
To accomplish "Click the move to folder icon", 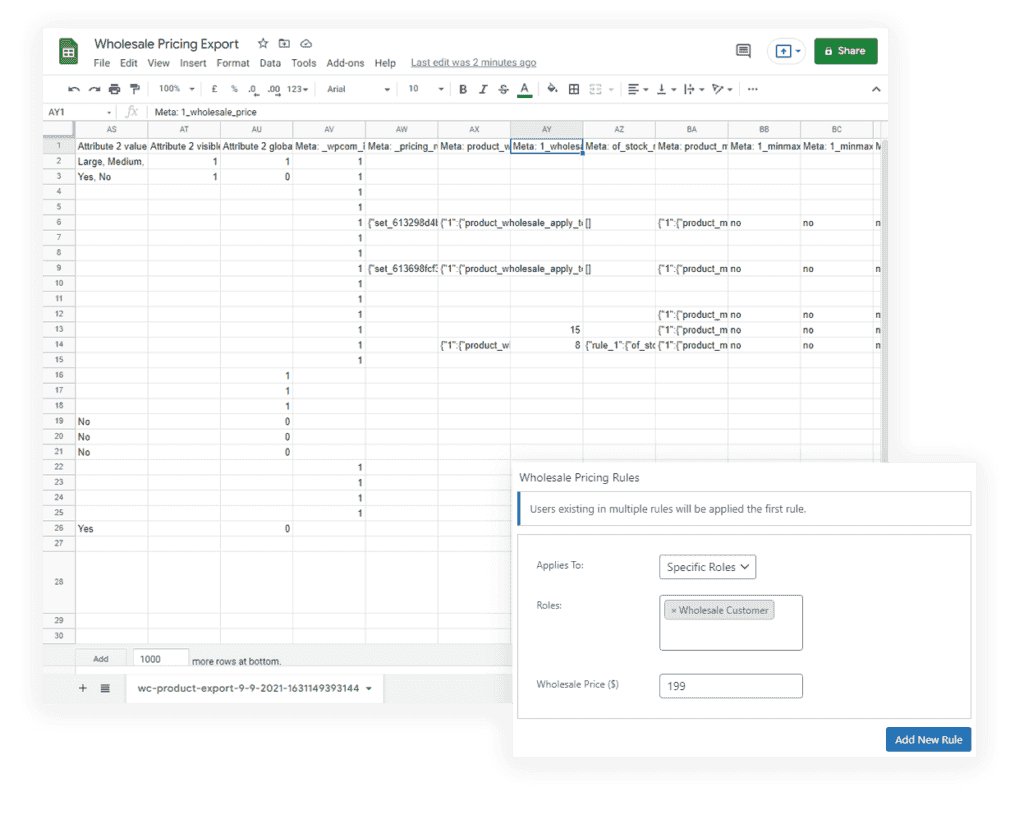I will [284, 43].
